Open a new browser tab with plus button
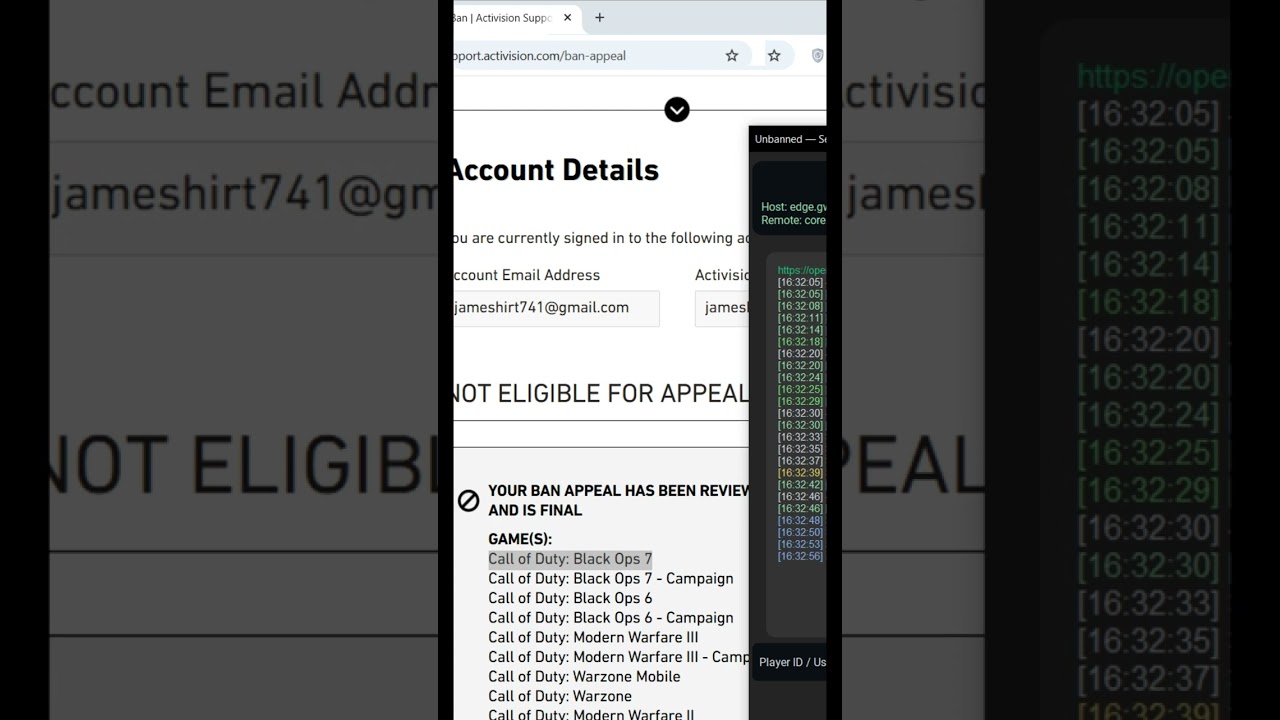This screenshot has width=1280, height=720. click(x=600, y=17)
